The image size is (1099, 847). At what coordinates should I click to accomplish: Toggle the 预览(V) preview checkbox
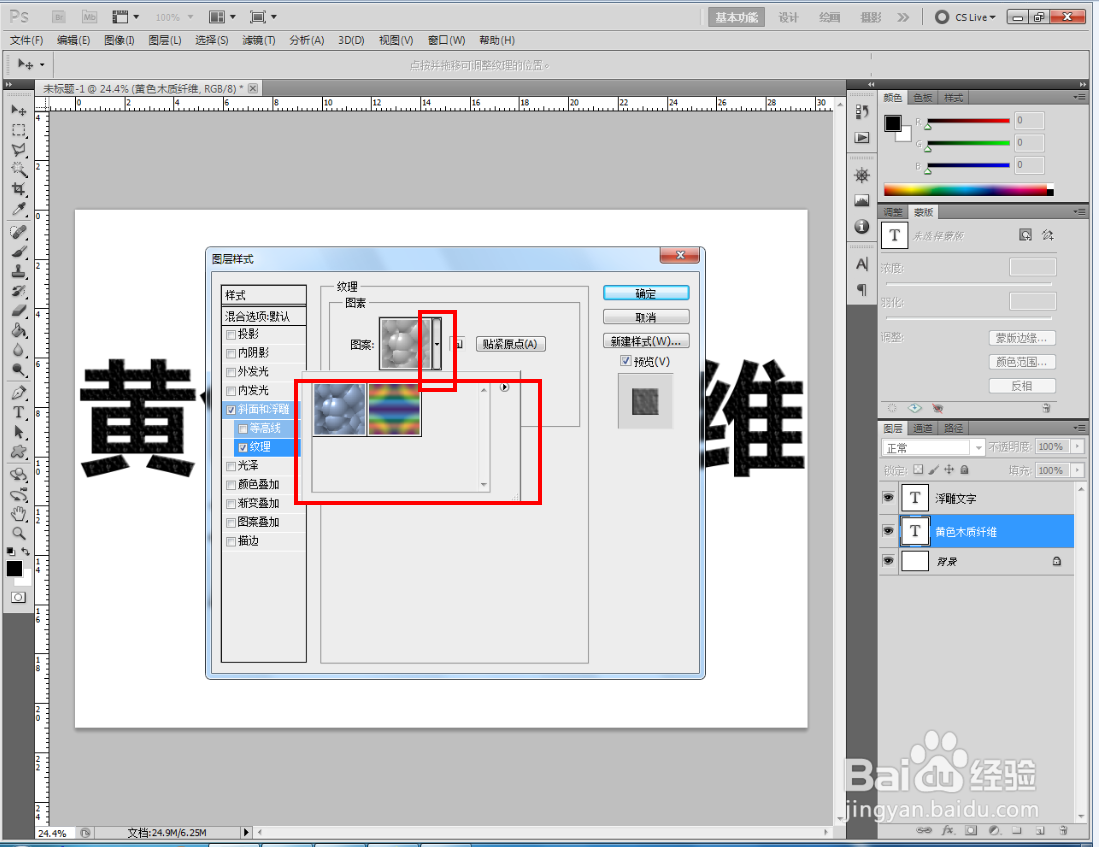(x=625, y=360)
